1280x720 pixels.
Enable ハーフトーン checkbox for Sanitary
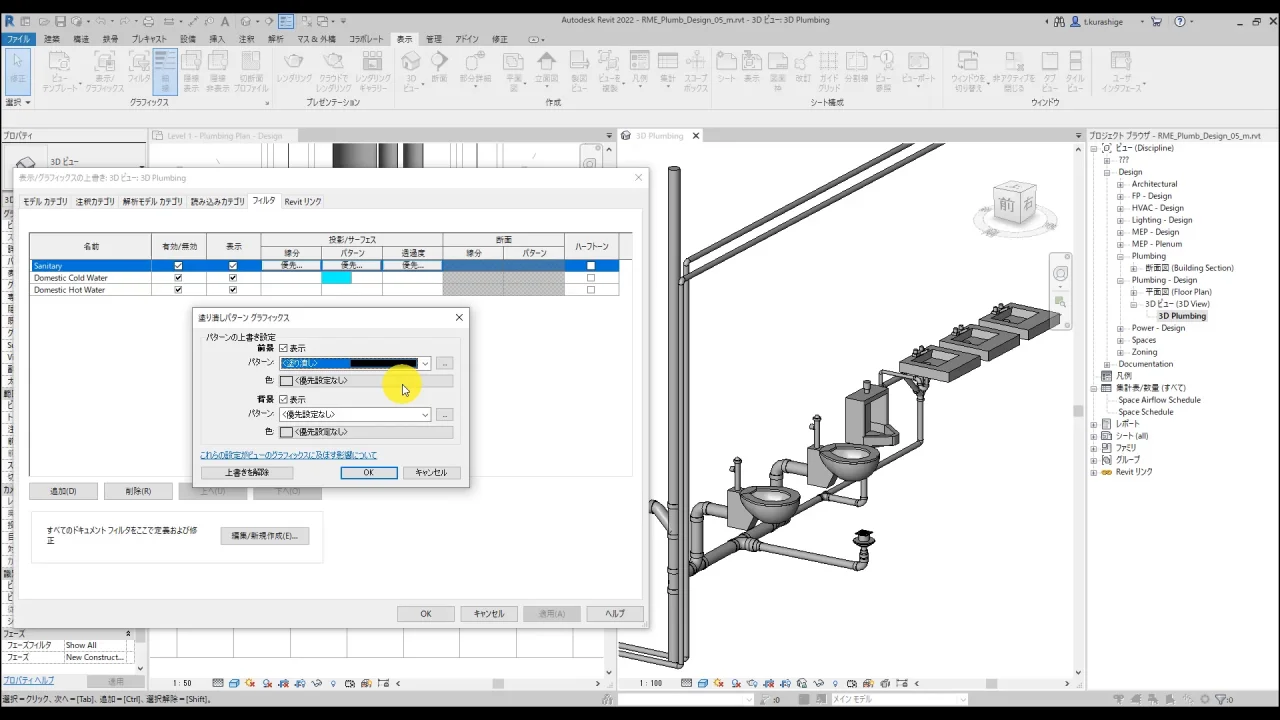pos(591,266)
